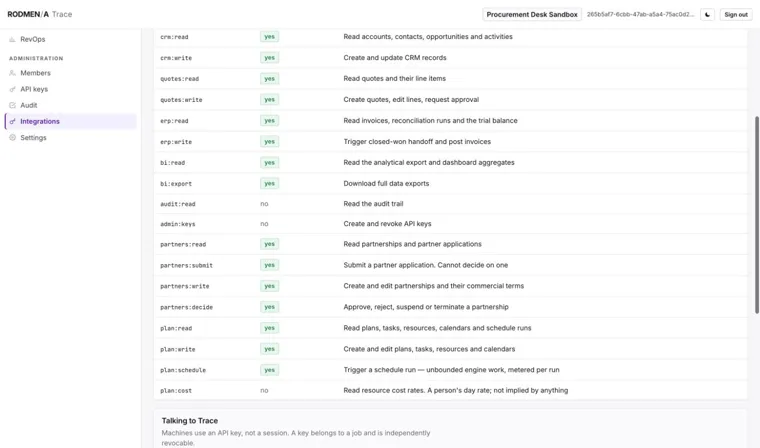Image resolution: width=760 pixels, height=448 pixels.
Task: Click the yes badge for plan:schedule
Action: [269, 370]
